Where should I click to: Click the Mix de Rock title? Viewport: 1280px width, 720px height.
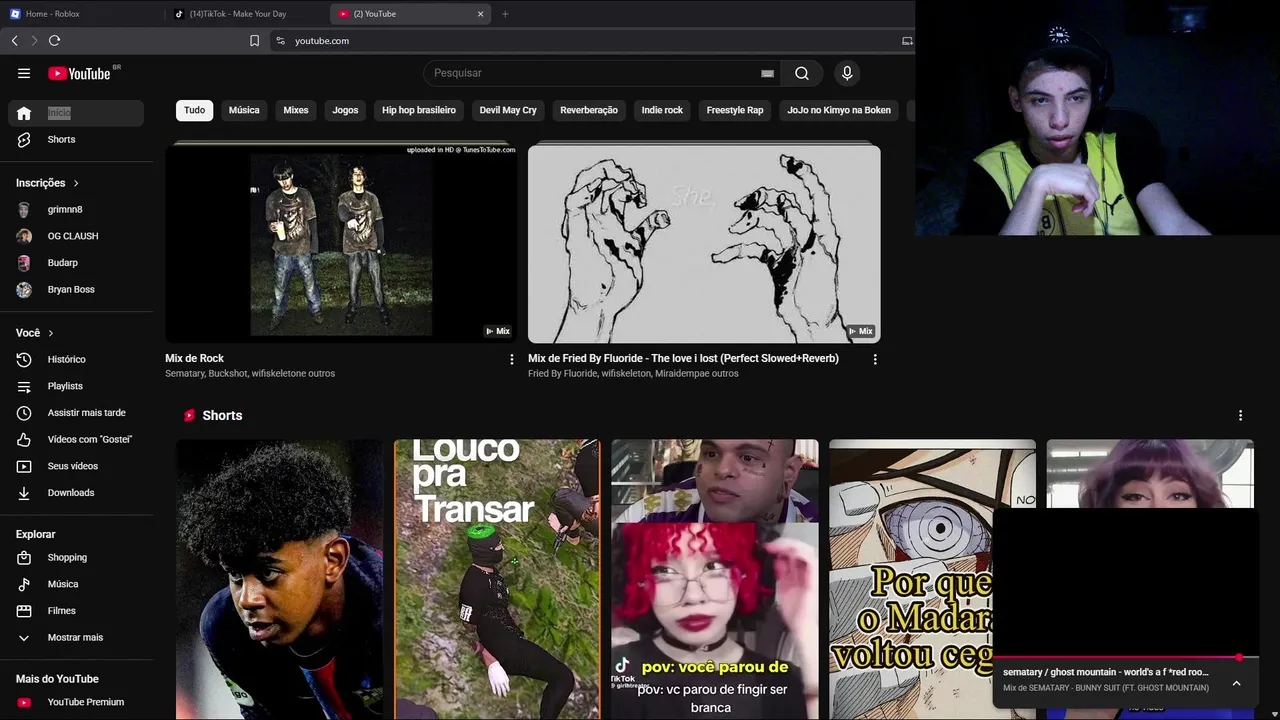coord(194,358)
